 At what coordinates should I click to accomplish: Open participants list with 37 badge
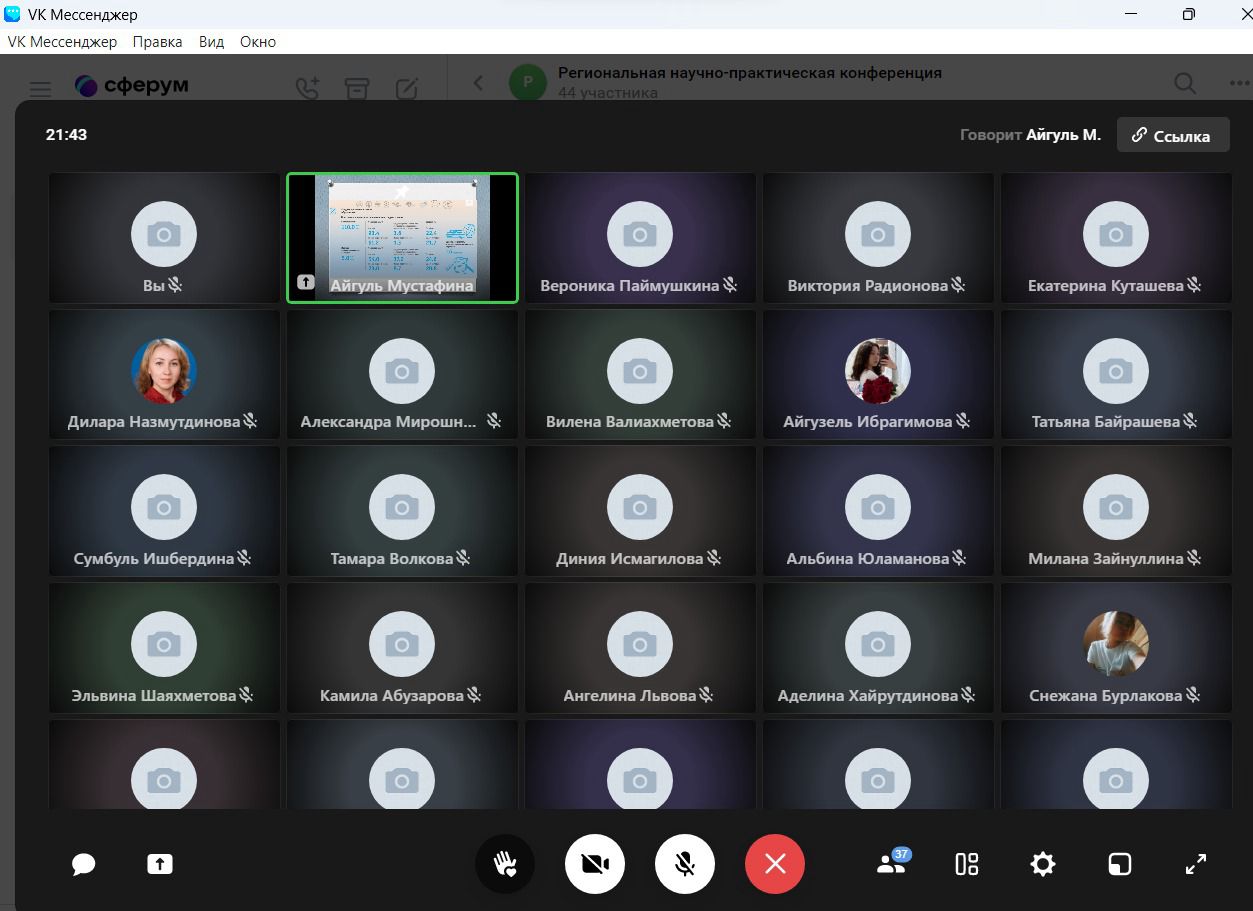click(x=891, y=863)
